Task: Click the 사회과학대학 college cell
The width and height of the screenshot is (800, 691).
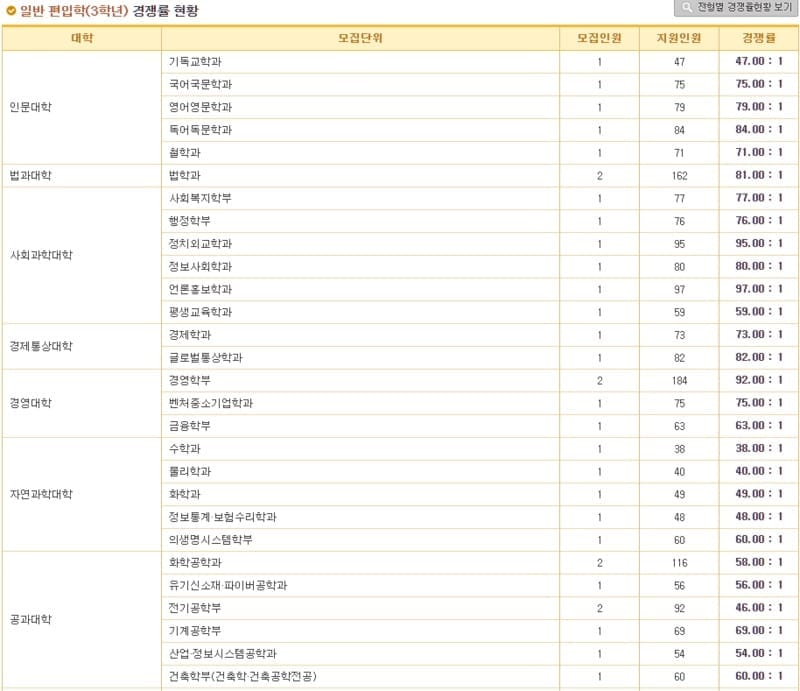Action: 82,255
